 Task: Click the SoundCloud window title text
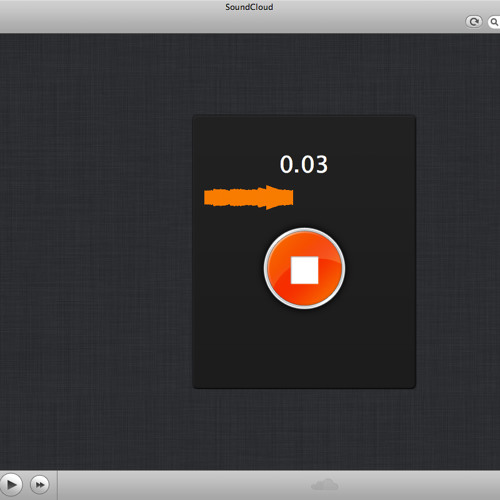pyautogui.click(x=249, y=7)
